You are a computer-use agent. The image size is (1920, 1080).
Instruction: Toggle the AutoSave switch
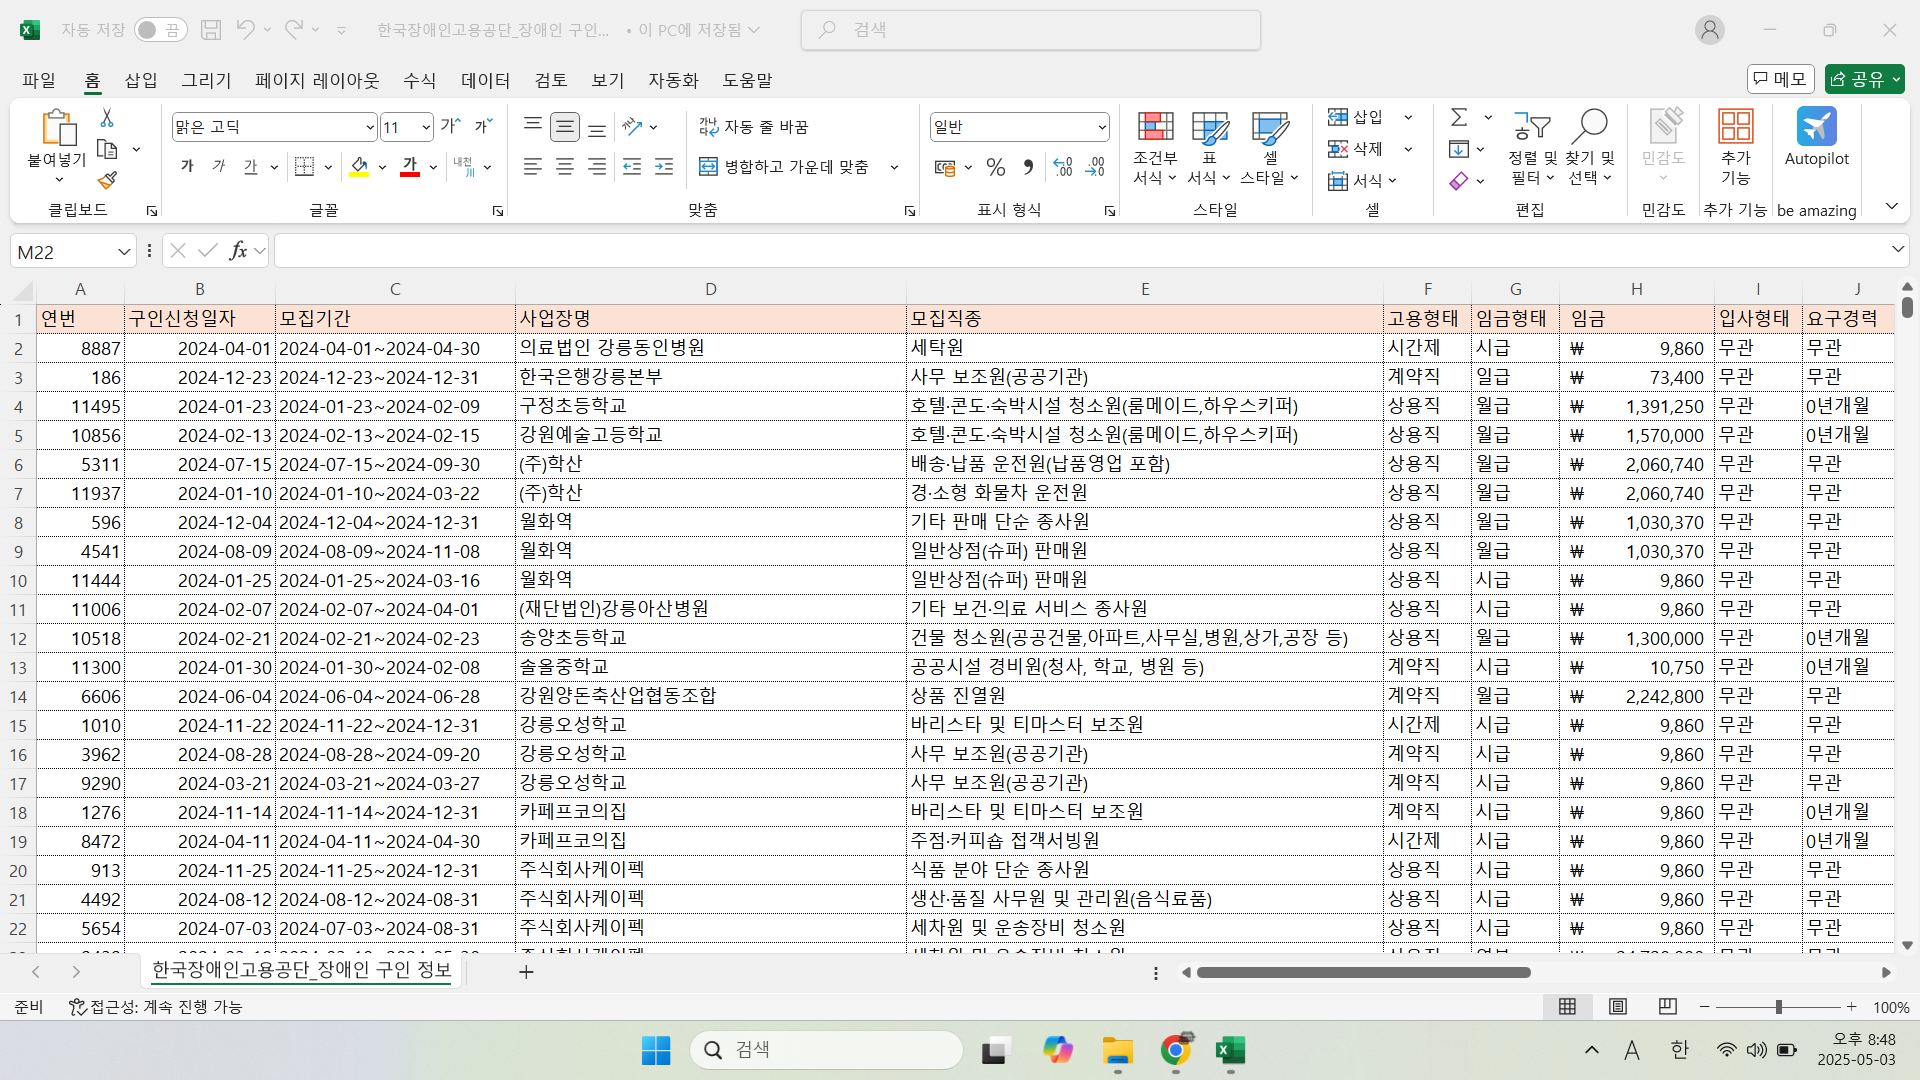click(x=160, y=30)
